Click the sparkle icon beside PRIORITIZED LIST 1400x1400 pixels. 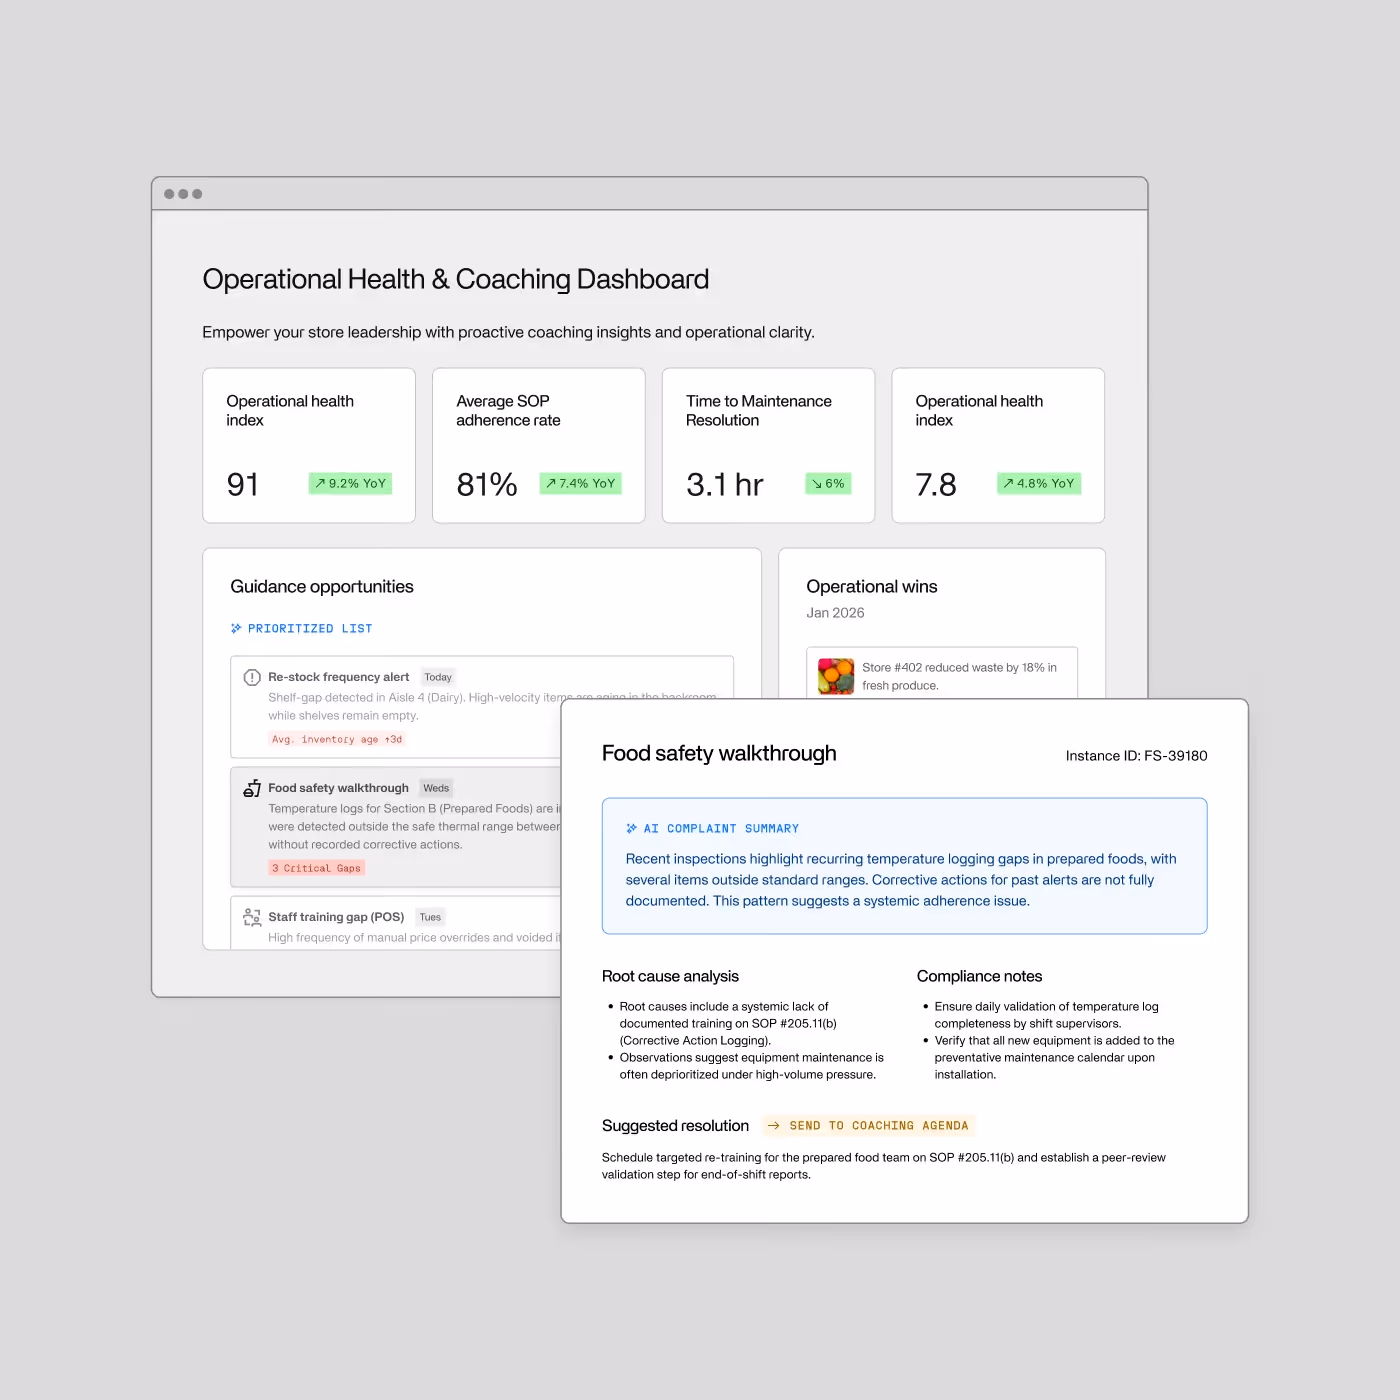tap(236, 628)
